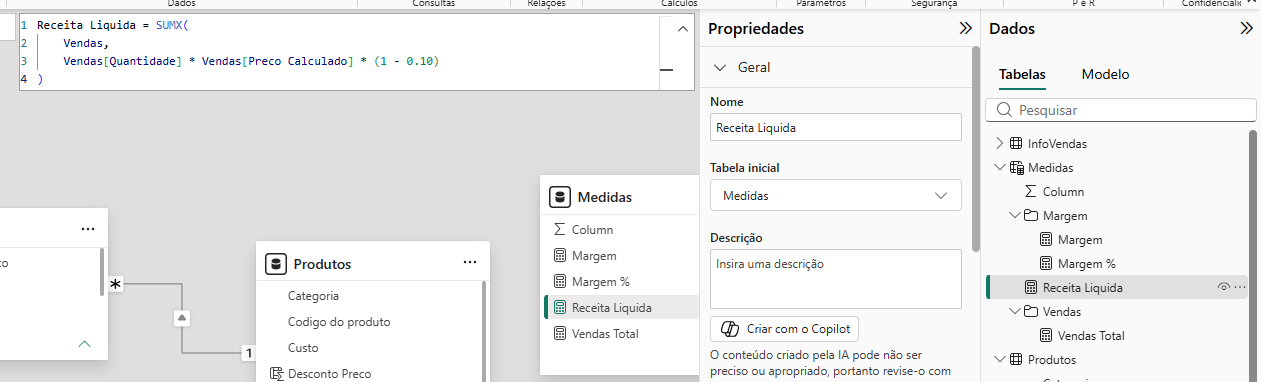Click calculator icon beside Vendas Total in card
The image size is (1261, 382).
(x=559, y=334)
